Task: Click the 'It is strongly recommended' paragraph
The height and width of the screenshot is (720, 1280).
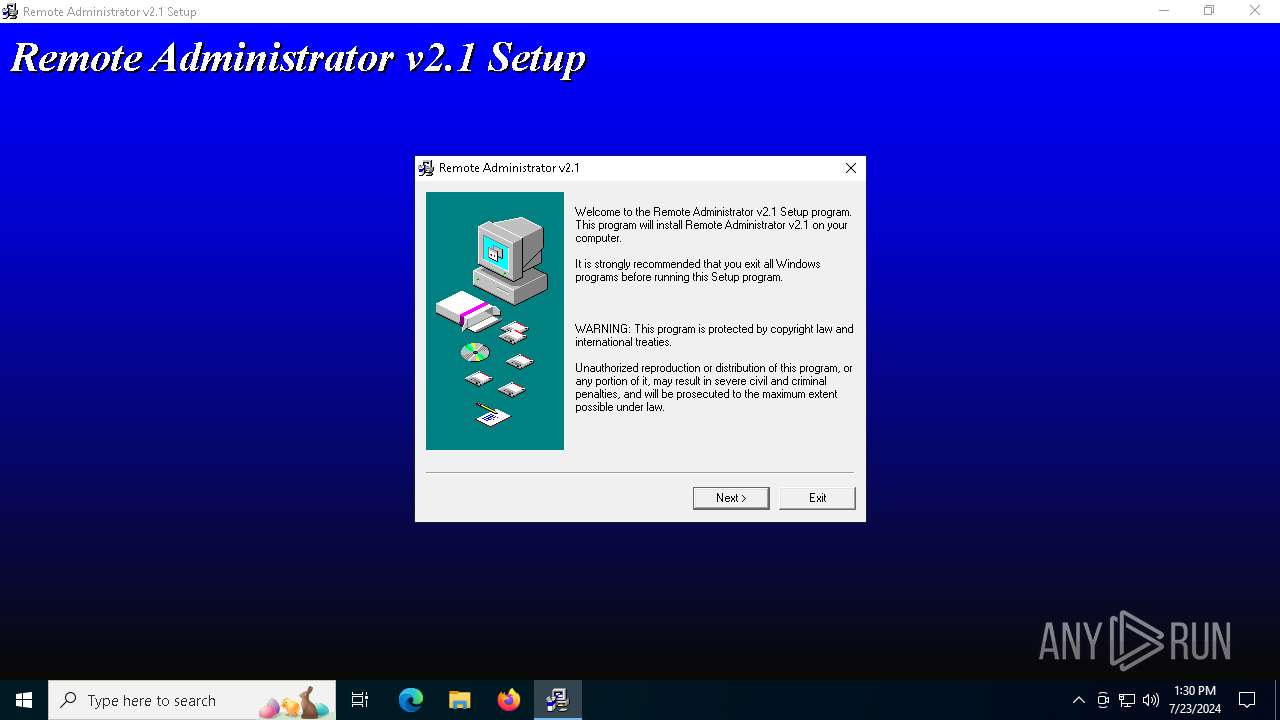Action: tap(697, 271)
